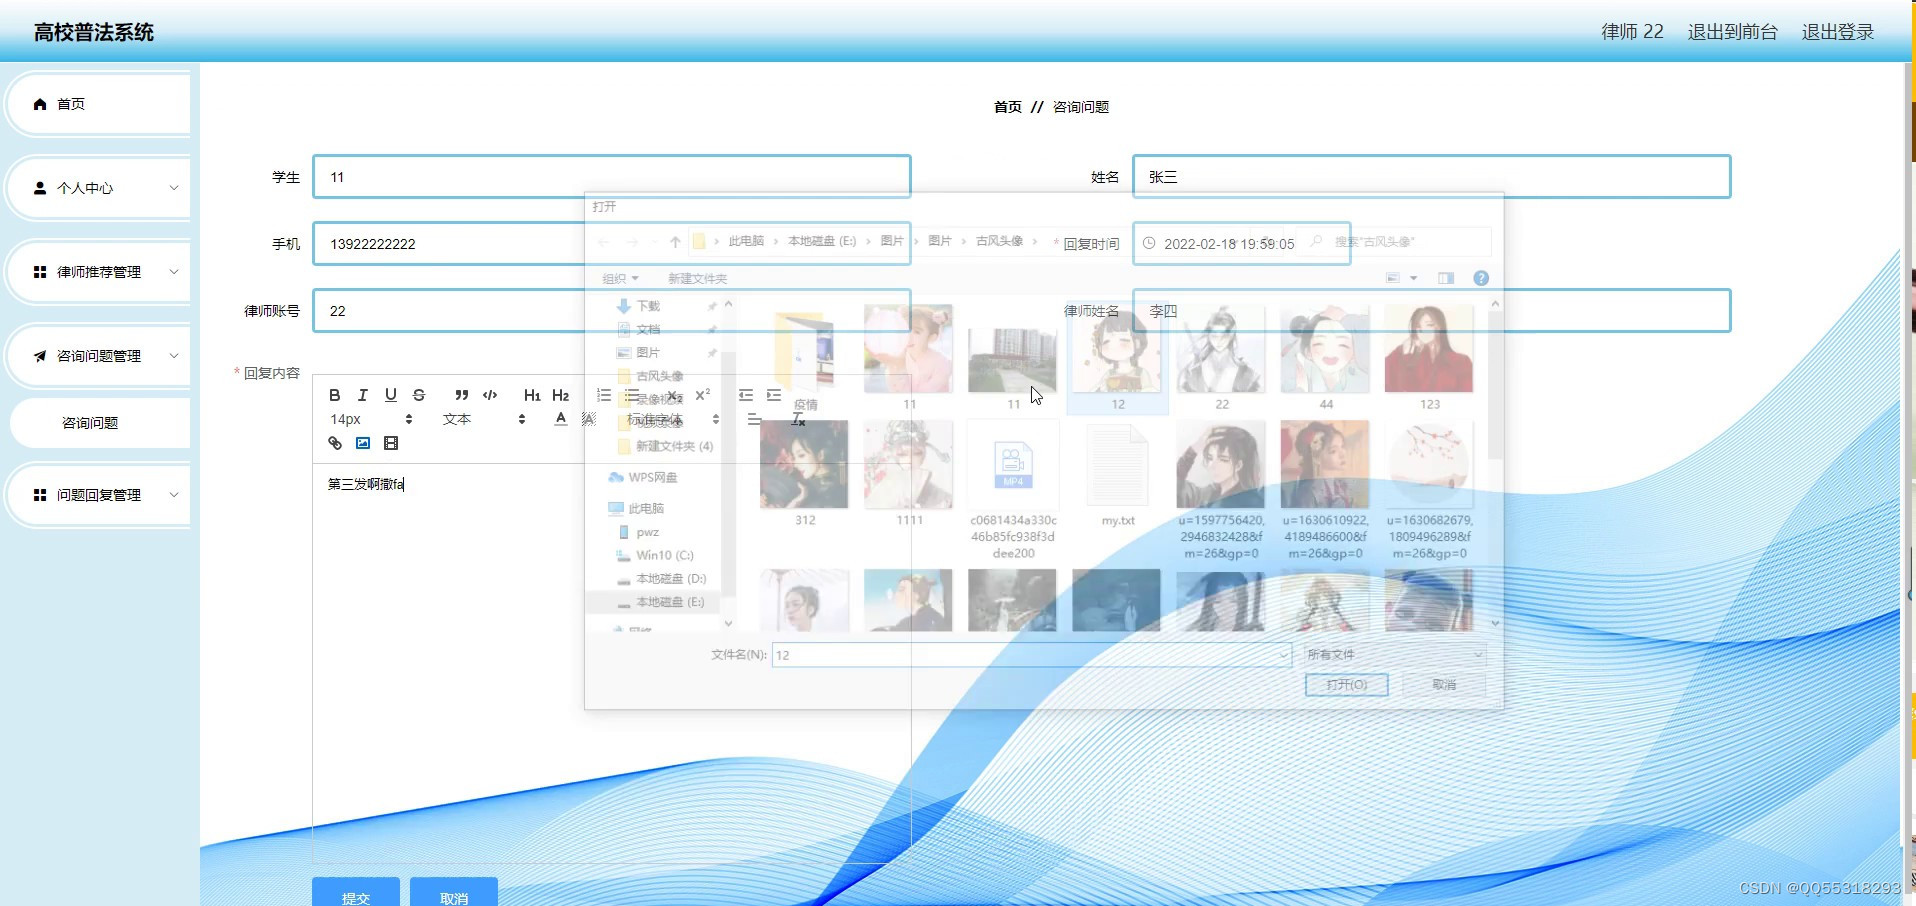Open the 文本 paragraph style dropdown
Image resolution: width=1916 pixels, height=906 pixels.
[x=484, y=419]
